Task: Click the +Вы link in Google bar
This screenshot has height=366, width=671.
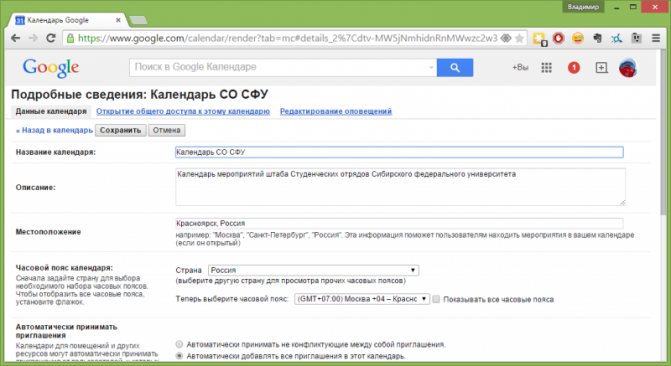Action: (520, 68)
